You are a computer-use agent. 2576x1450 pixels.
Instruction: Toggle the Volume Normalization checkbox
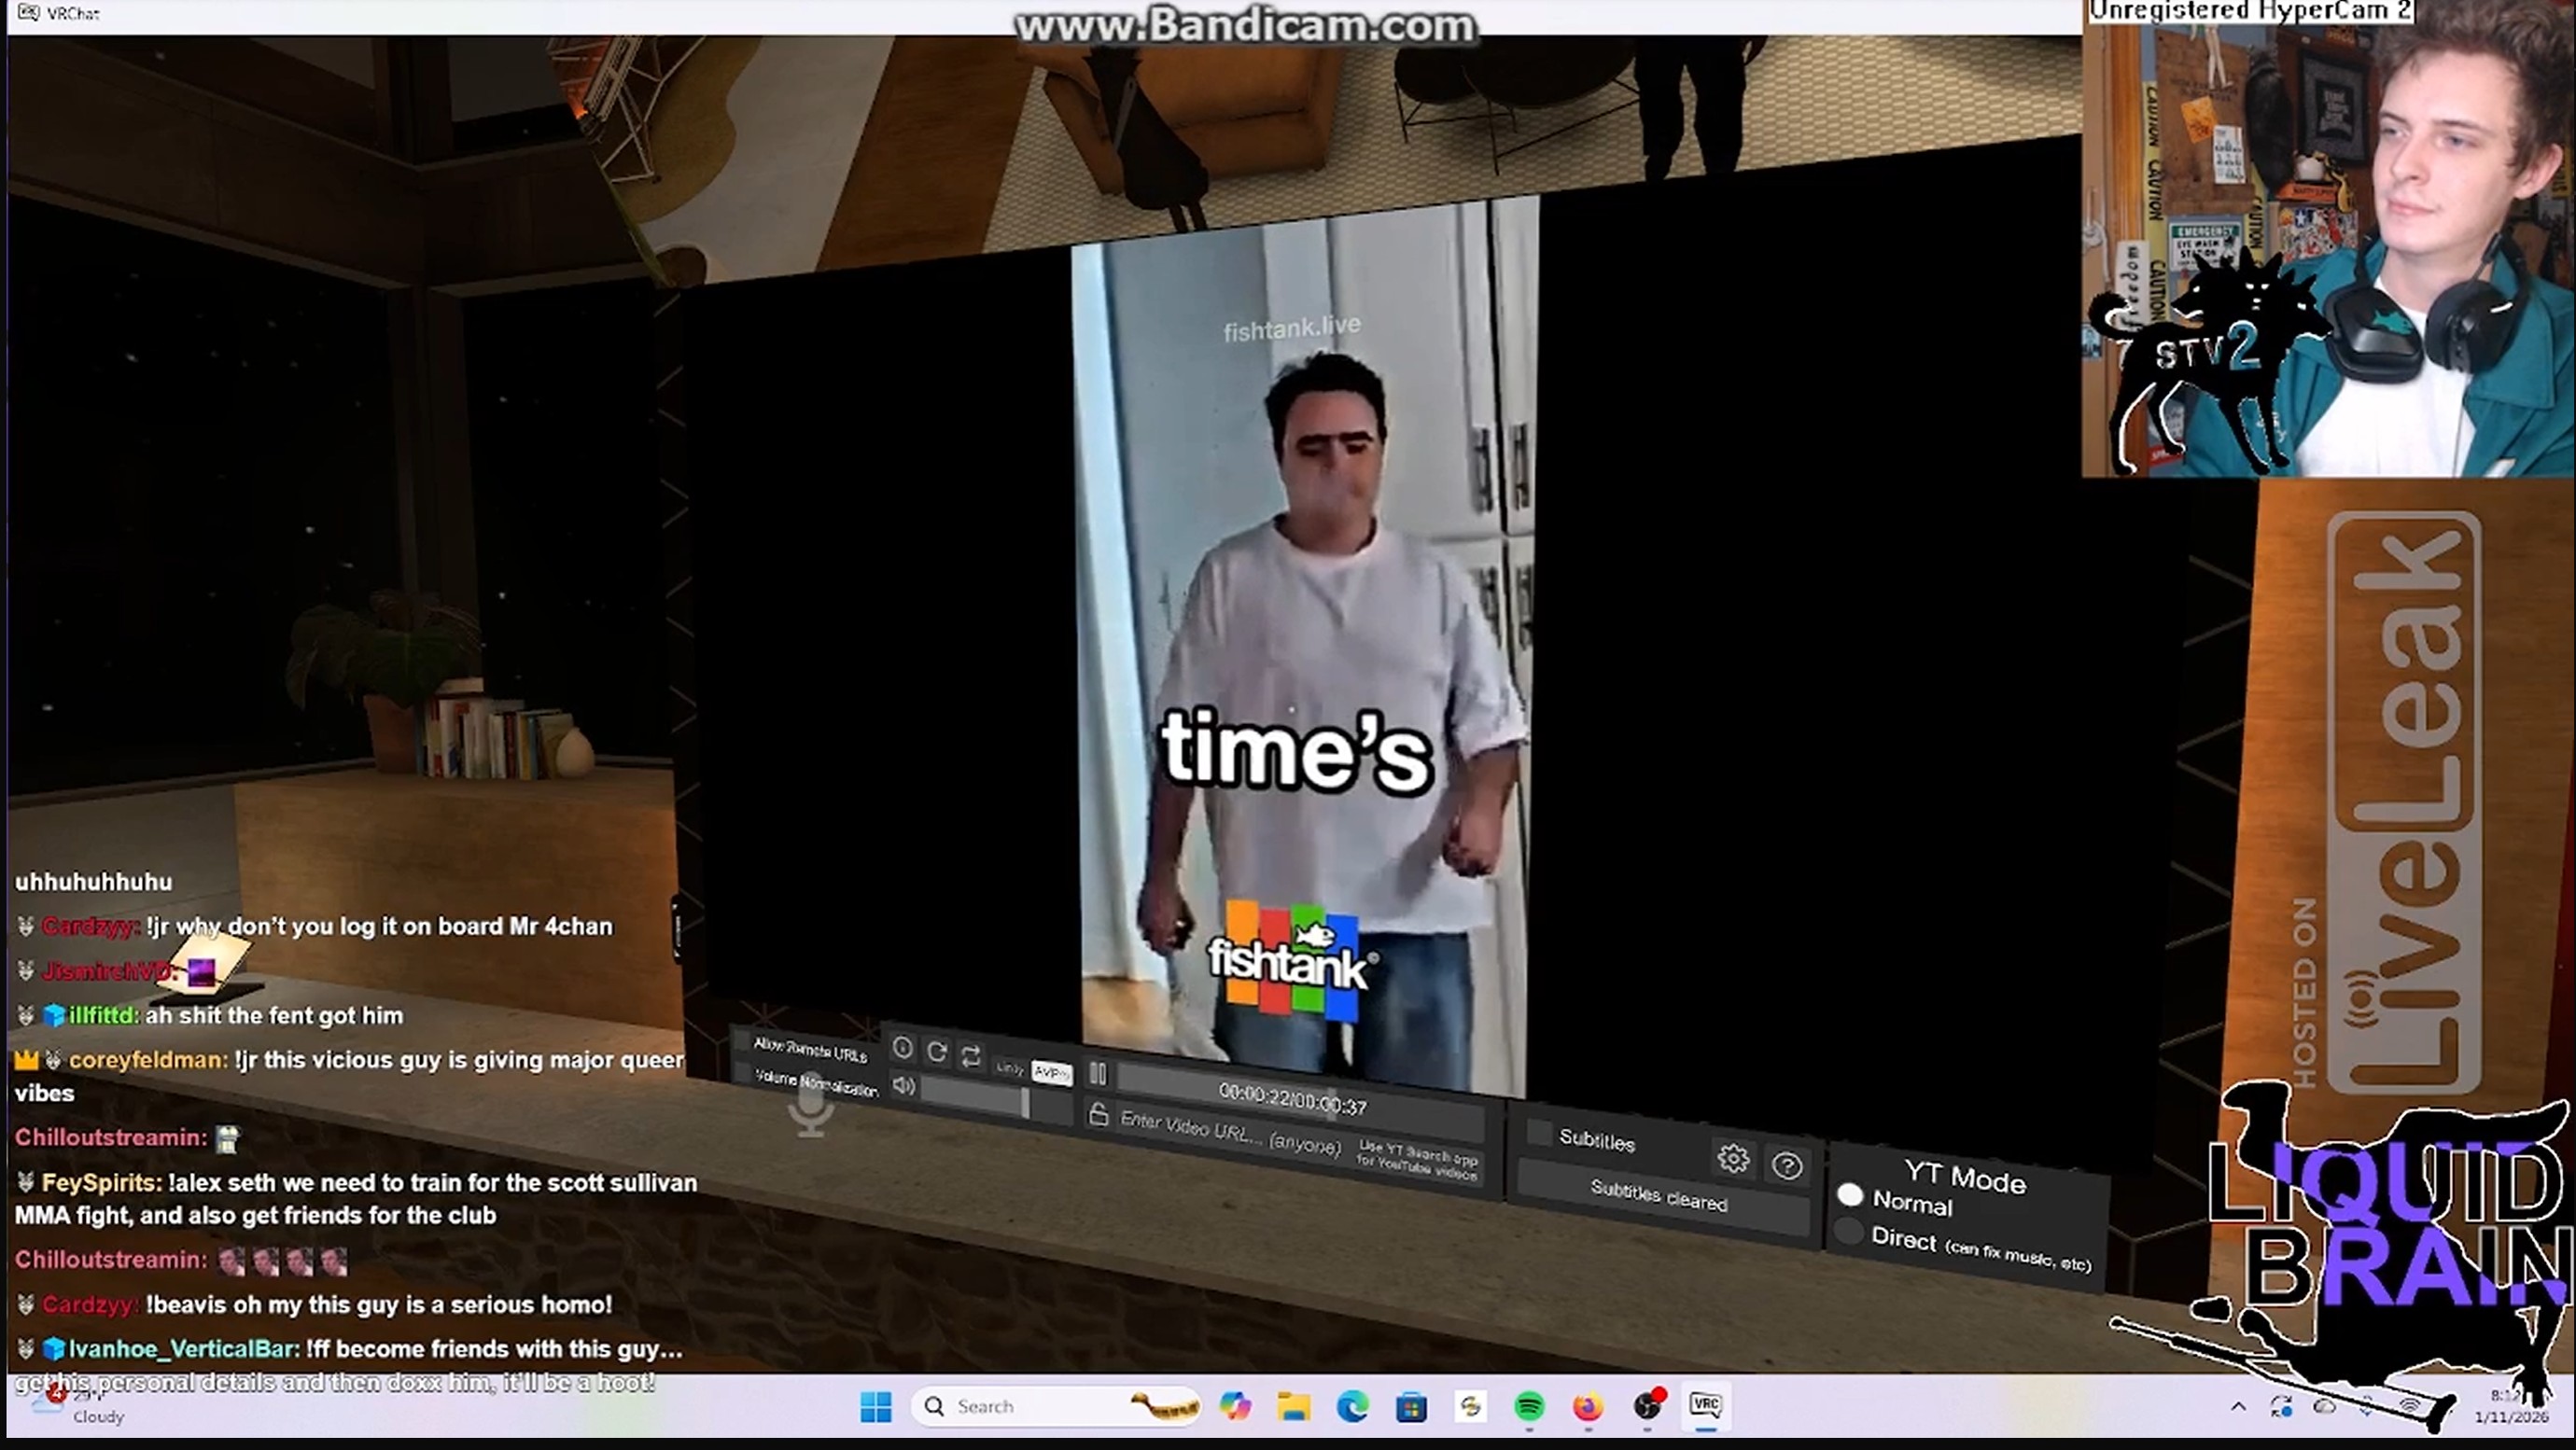pos(742,1073)
